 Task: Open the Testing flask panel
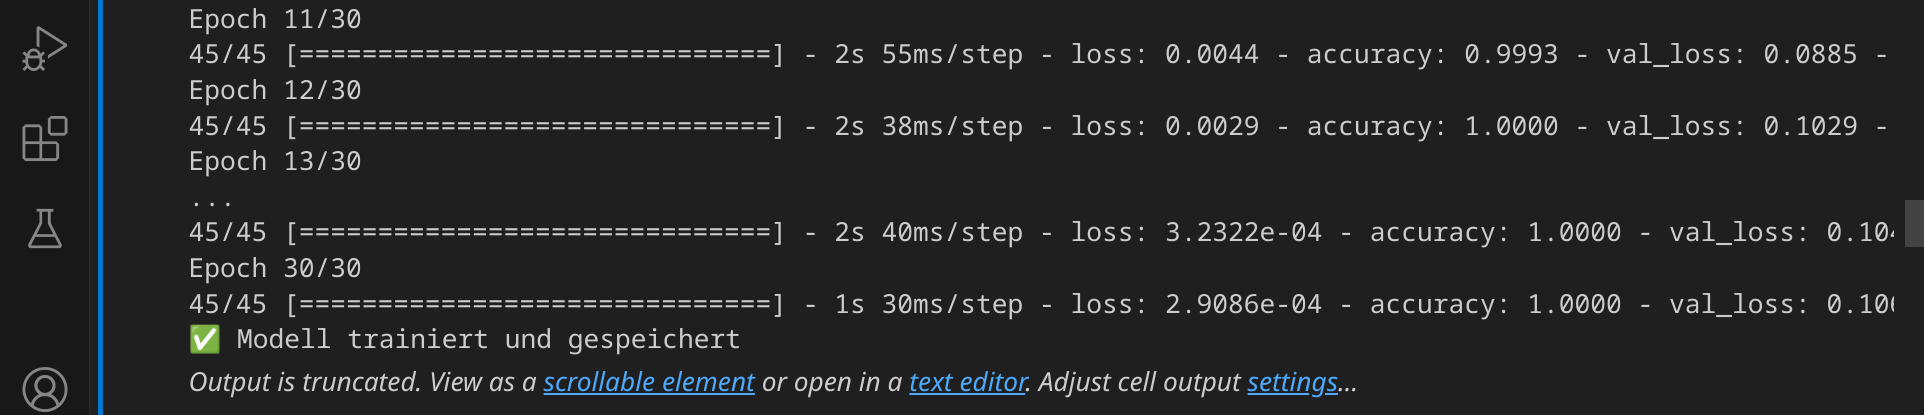click(x=44, y=229)
